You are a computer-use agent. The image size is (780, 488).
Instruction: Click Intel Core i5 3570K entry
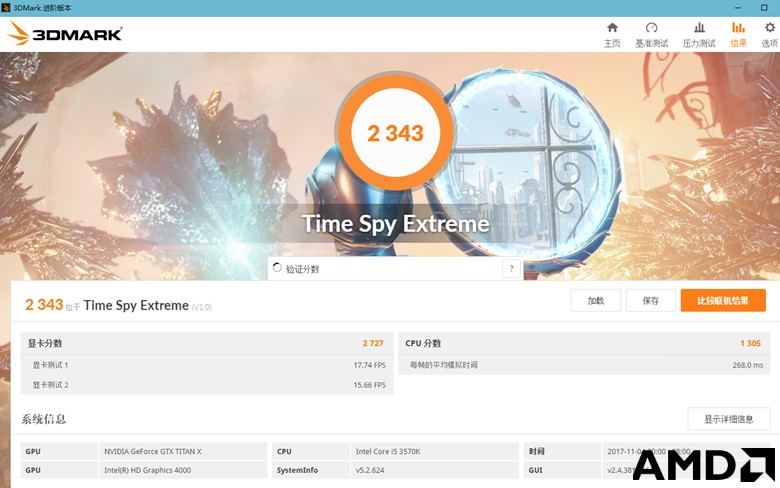coord(388,451)
